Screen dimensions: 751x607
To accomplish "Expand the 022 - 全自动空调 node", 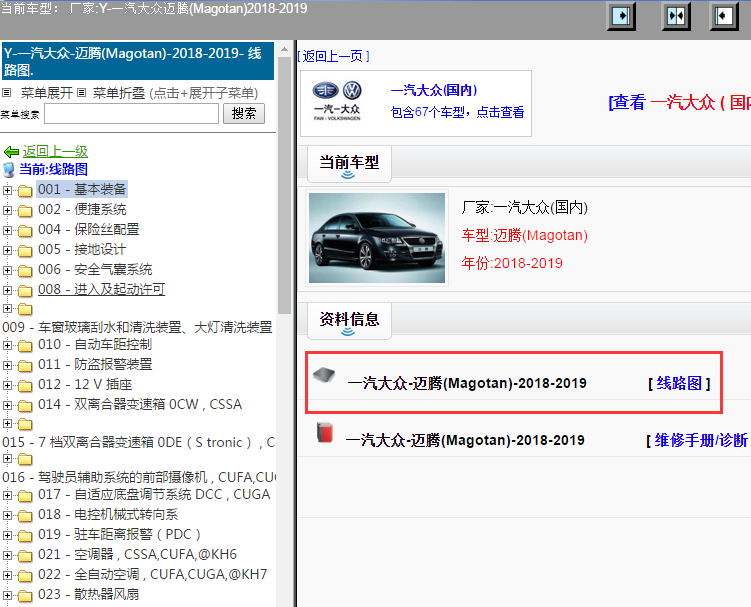I will point(7,575).
